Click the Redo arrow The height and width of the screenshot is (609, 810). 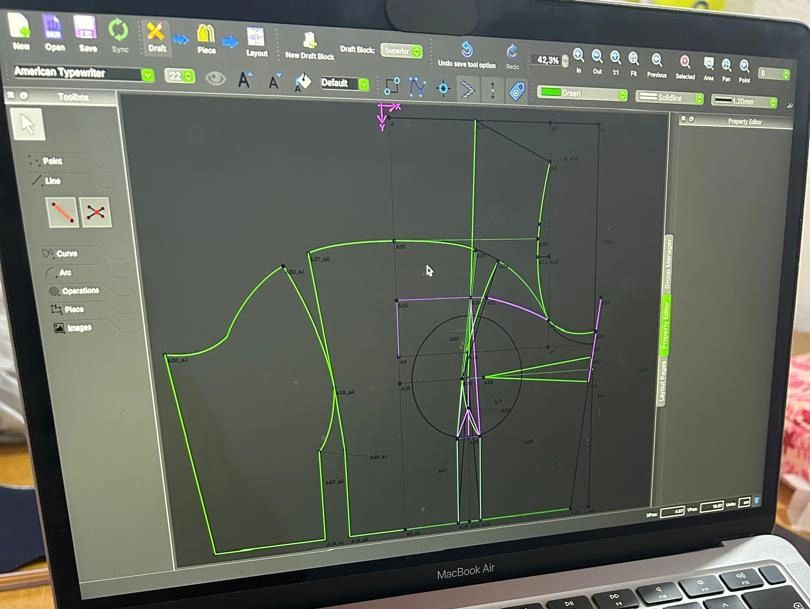[512, 57]
